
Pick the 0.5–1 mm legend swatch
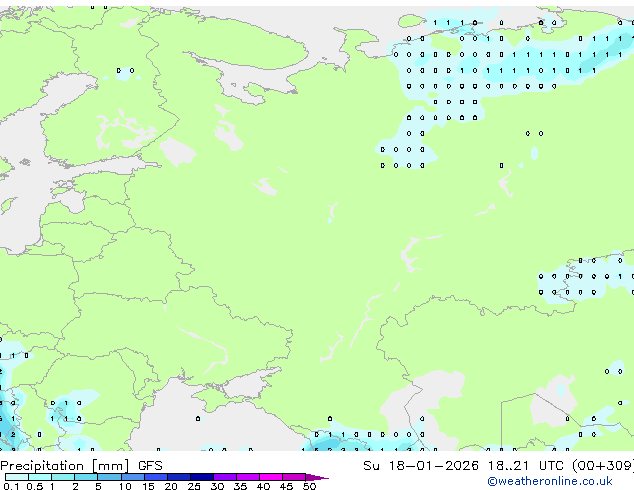click(40, 477)
